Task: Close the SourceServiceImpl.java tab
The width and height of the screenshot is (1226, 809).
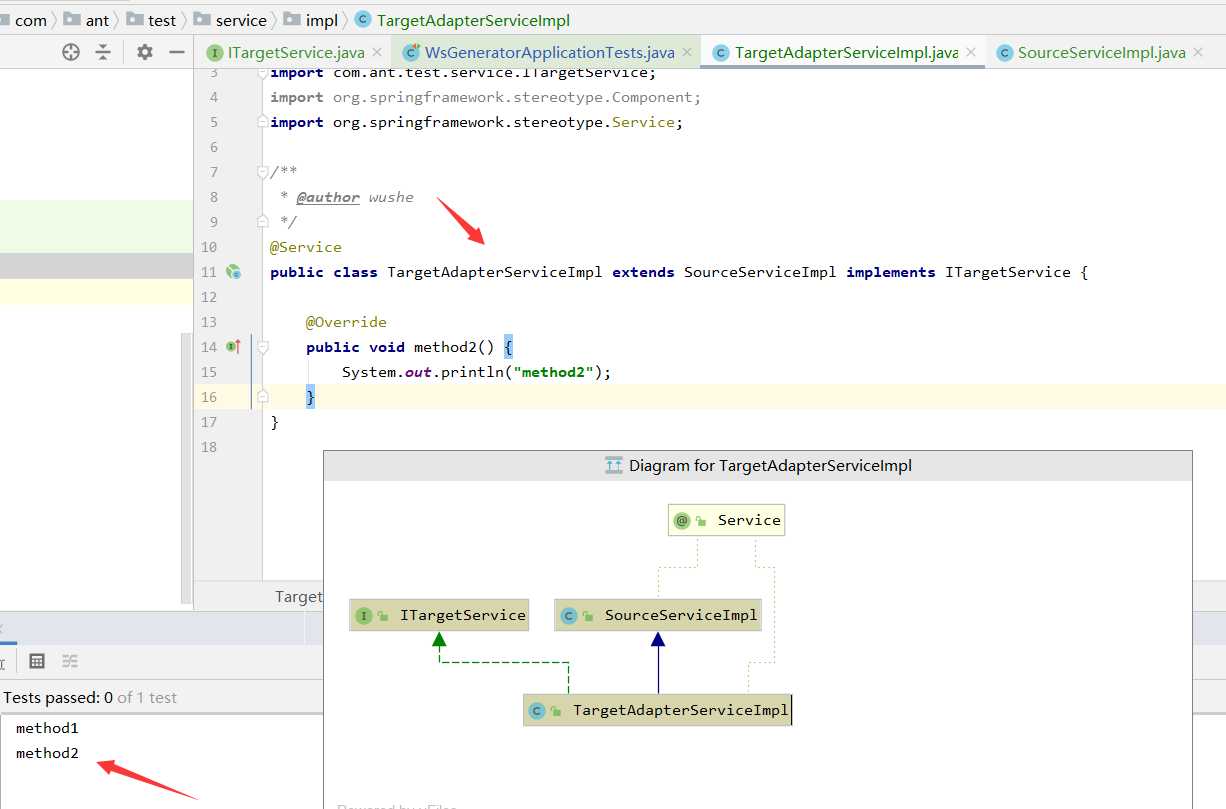Action: tap(1198, 52)
